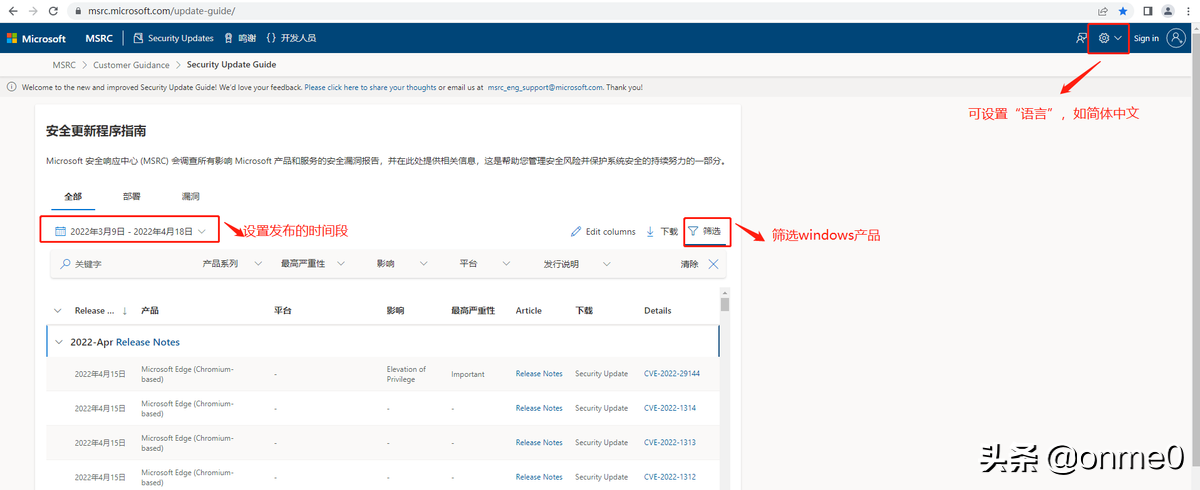Open CVE-2022-1314 details link
Screen dimensions: 1200x490
[x=670, y=408]
